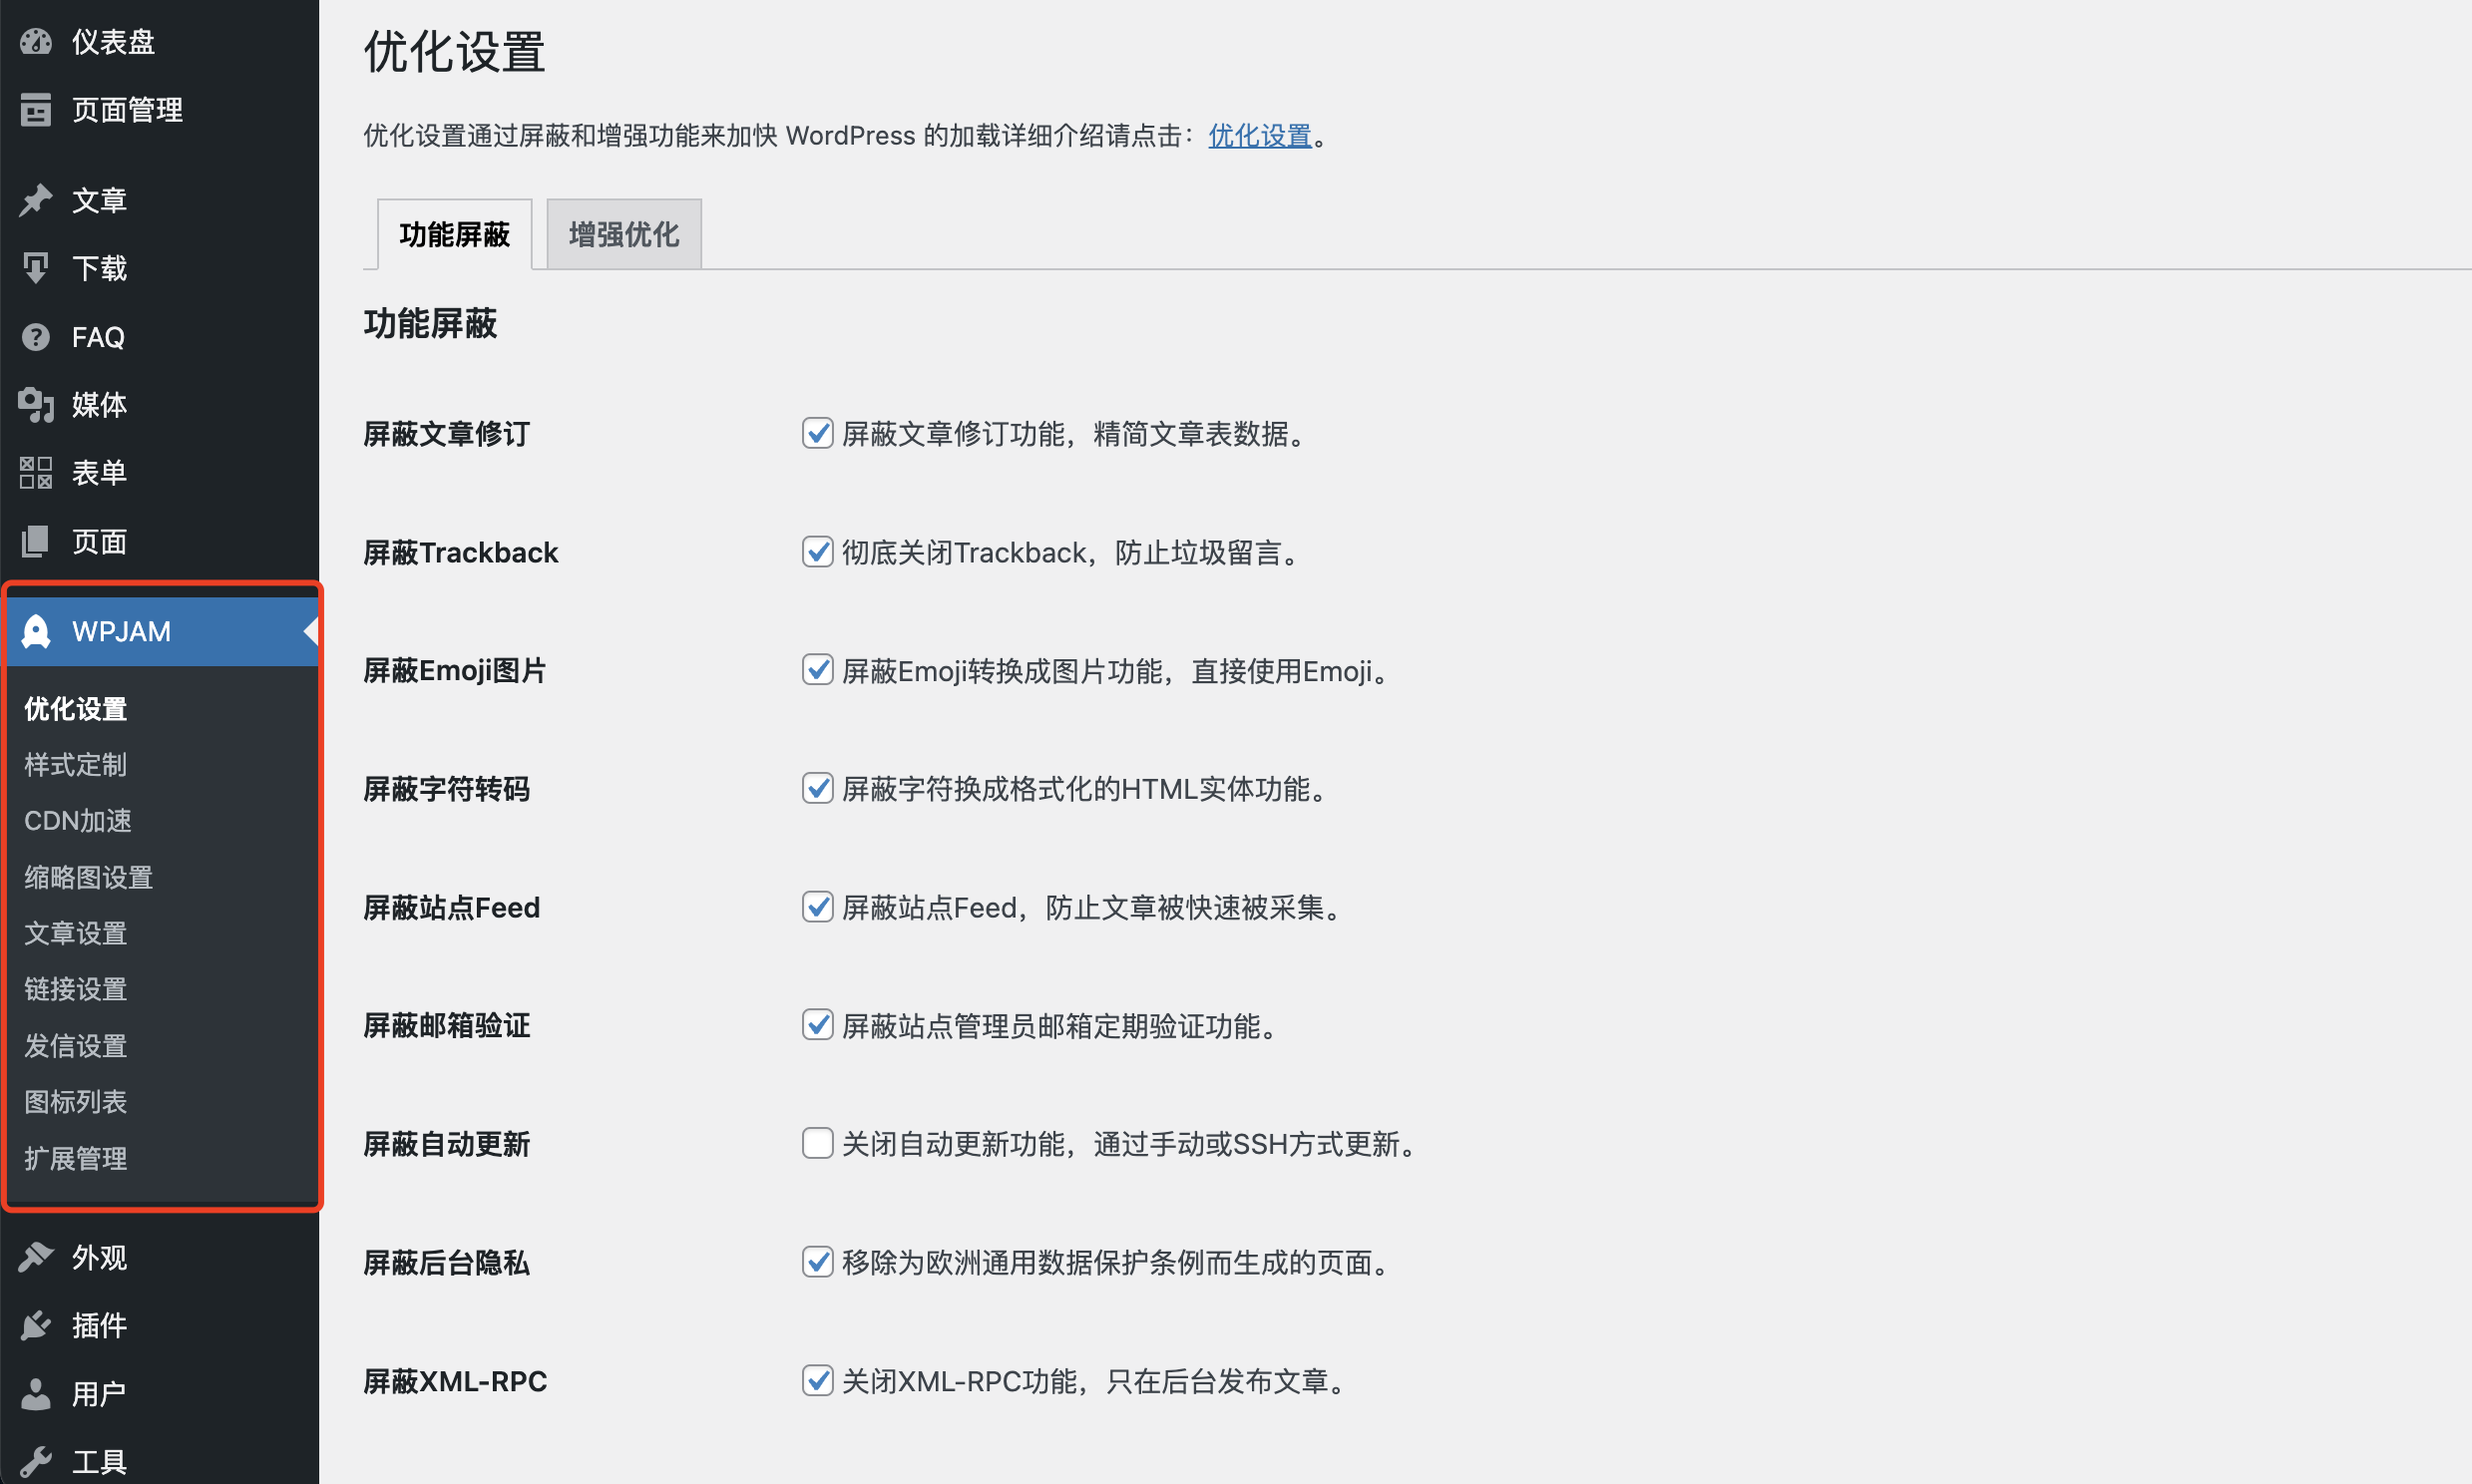Click the WPJAM rocket icon
This screenshot has width=2472, height=1484.
[x=36, y=632]
